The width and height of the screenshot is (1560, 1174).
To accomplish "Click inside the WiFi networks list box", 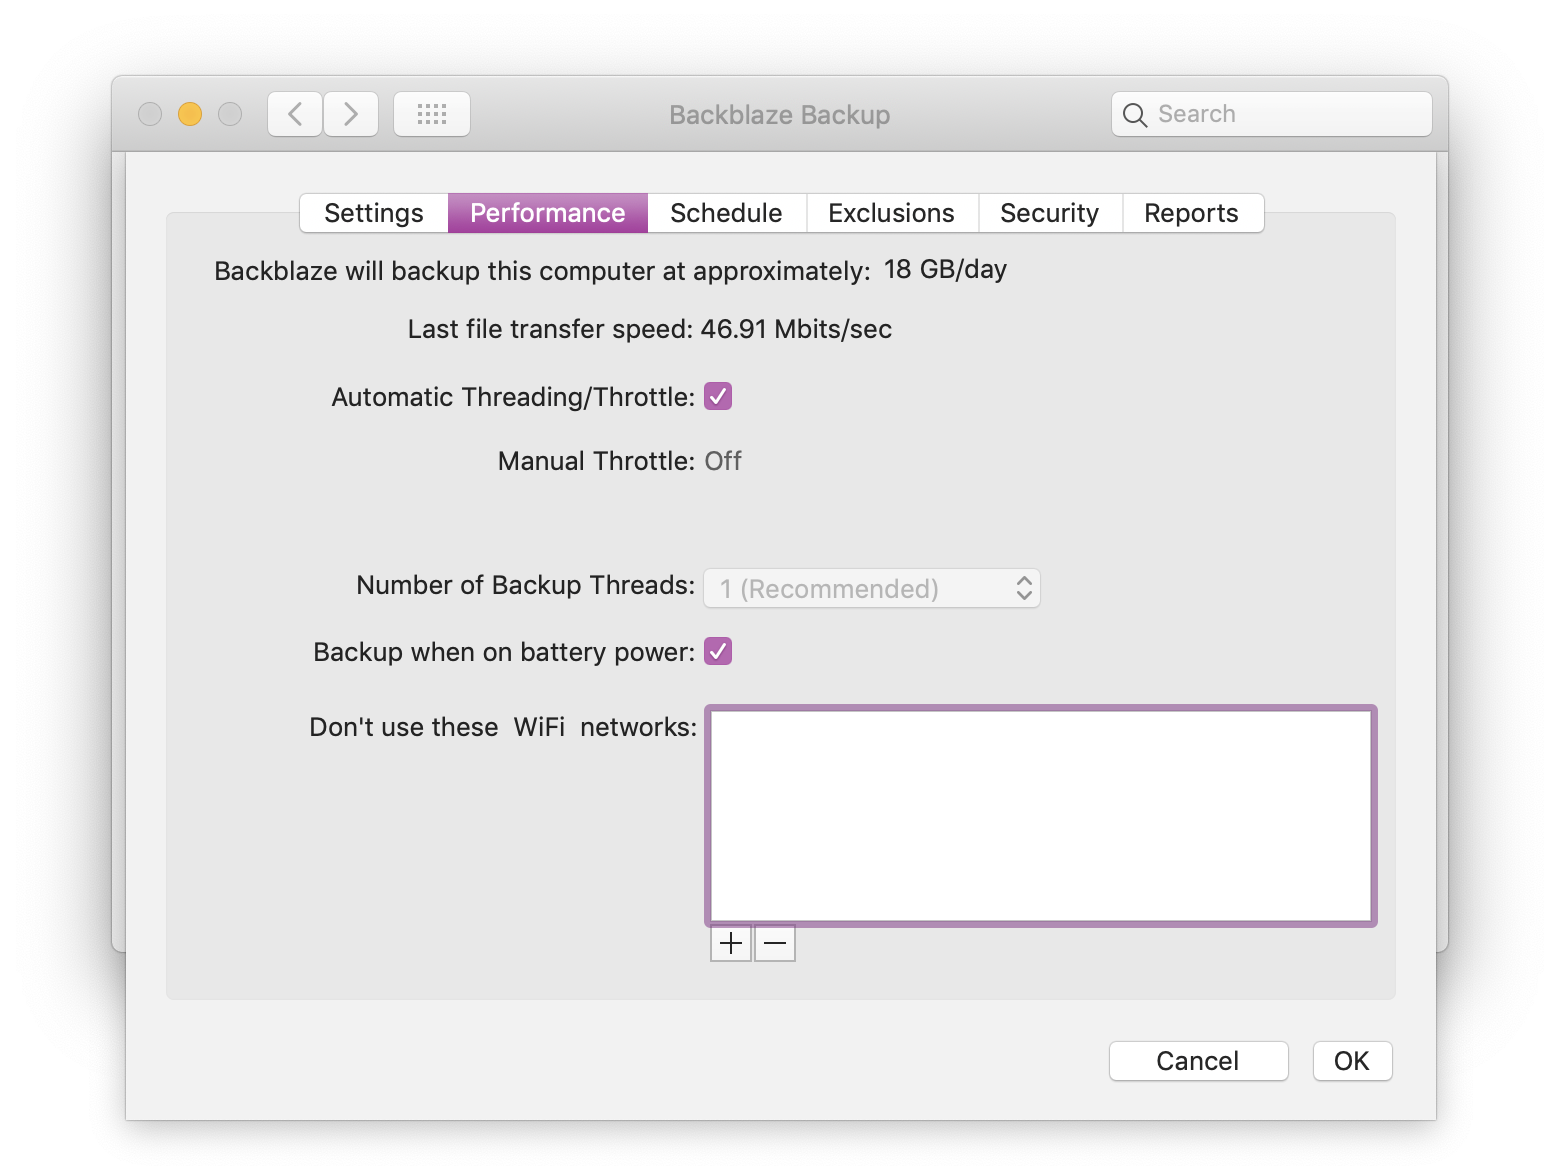I will coord(1041,815).
